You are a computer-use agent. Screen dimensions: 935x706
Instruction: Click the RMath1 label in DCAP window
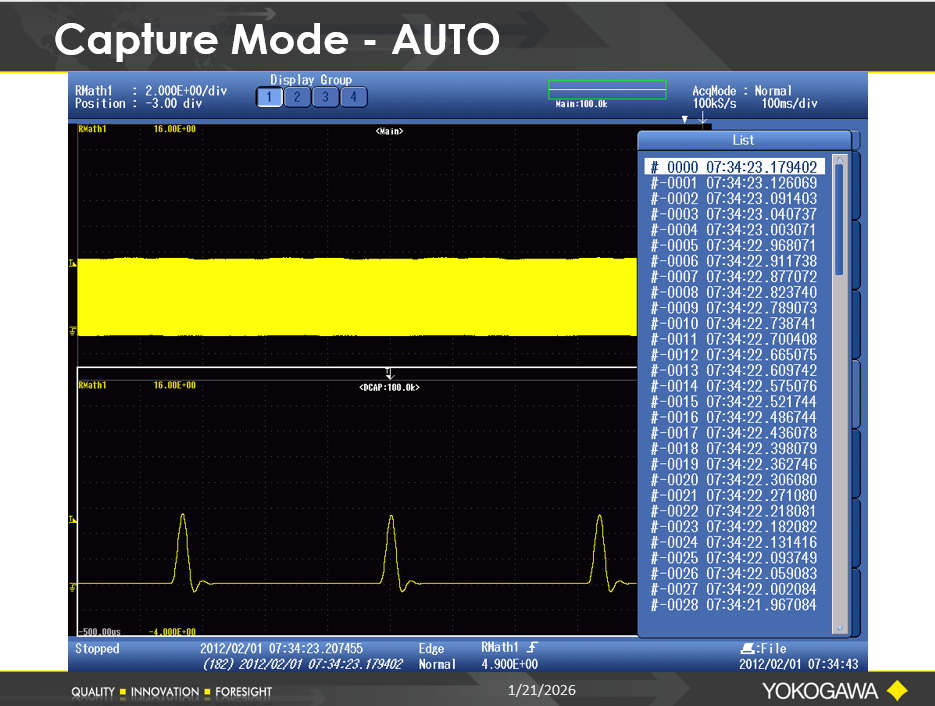pos(93,385)
